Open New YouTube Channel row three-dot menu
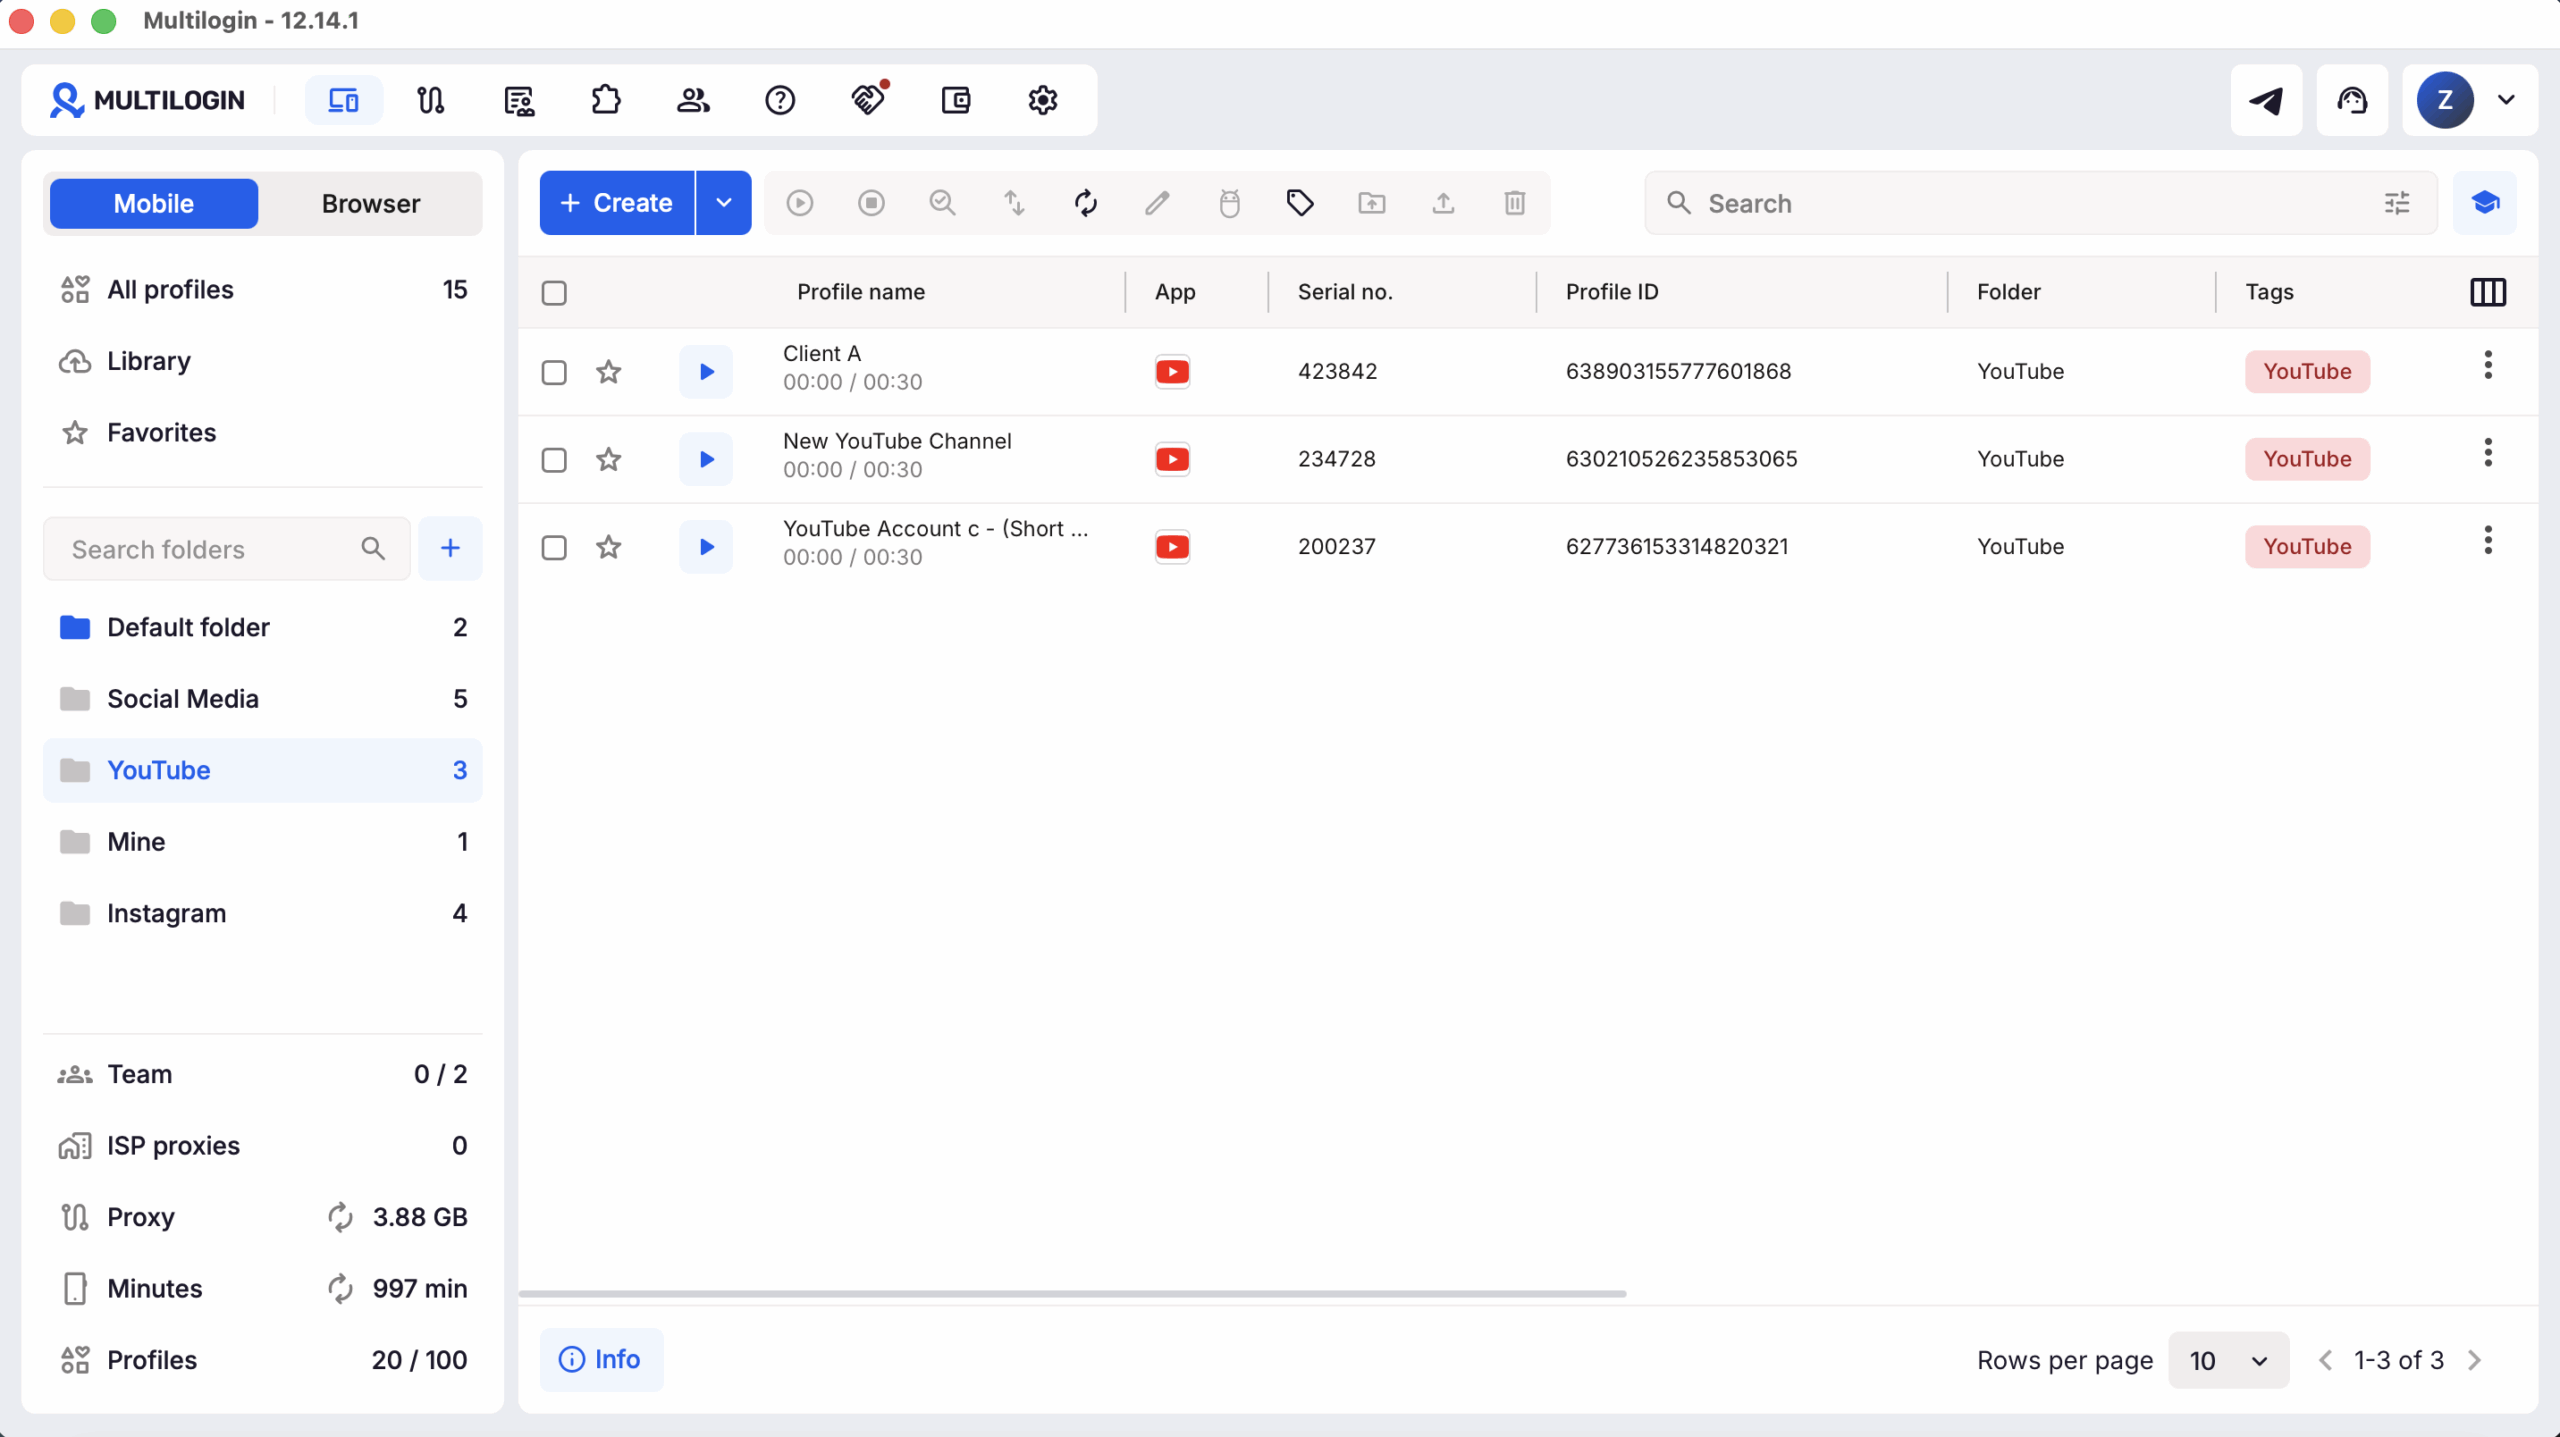The image size is (2560, 1437). click(2488, 453)
